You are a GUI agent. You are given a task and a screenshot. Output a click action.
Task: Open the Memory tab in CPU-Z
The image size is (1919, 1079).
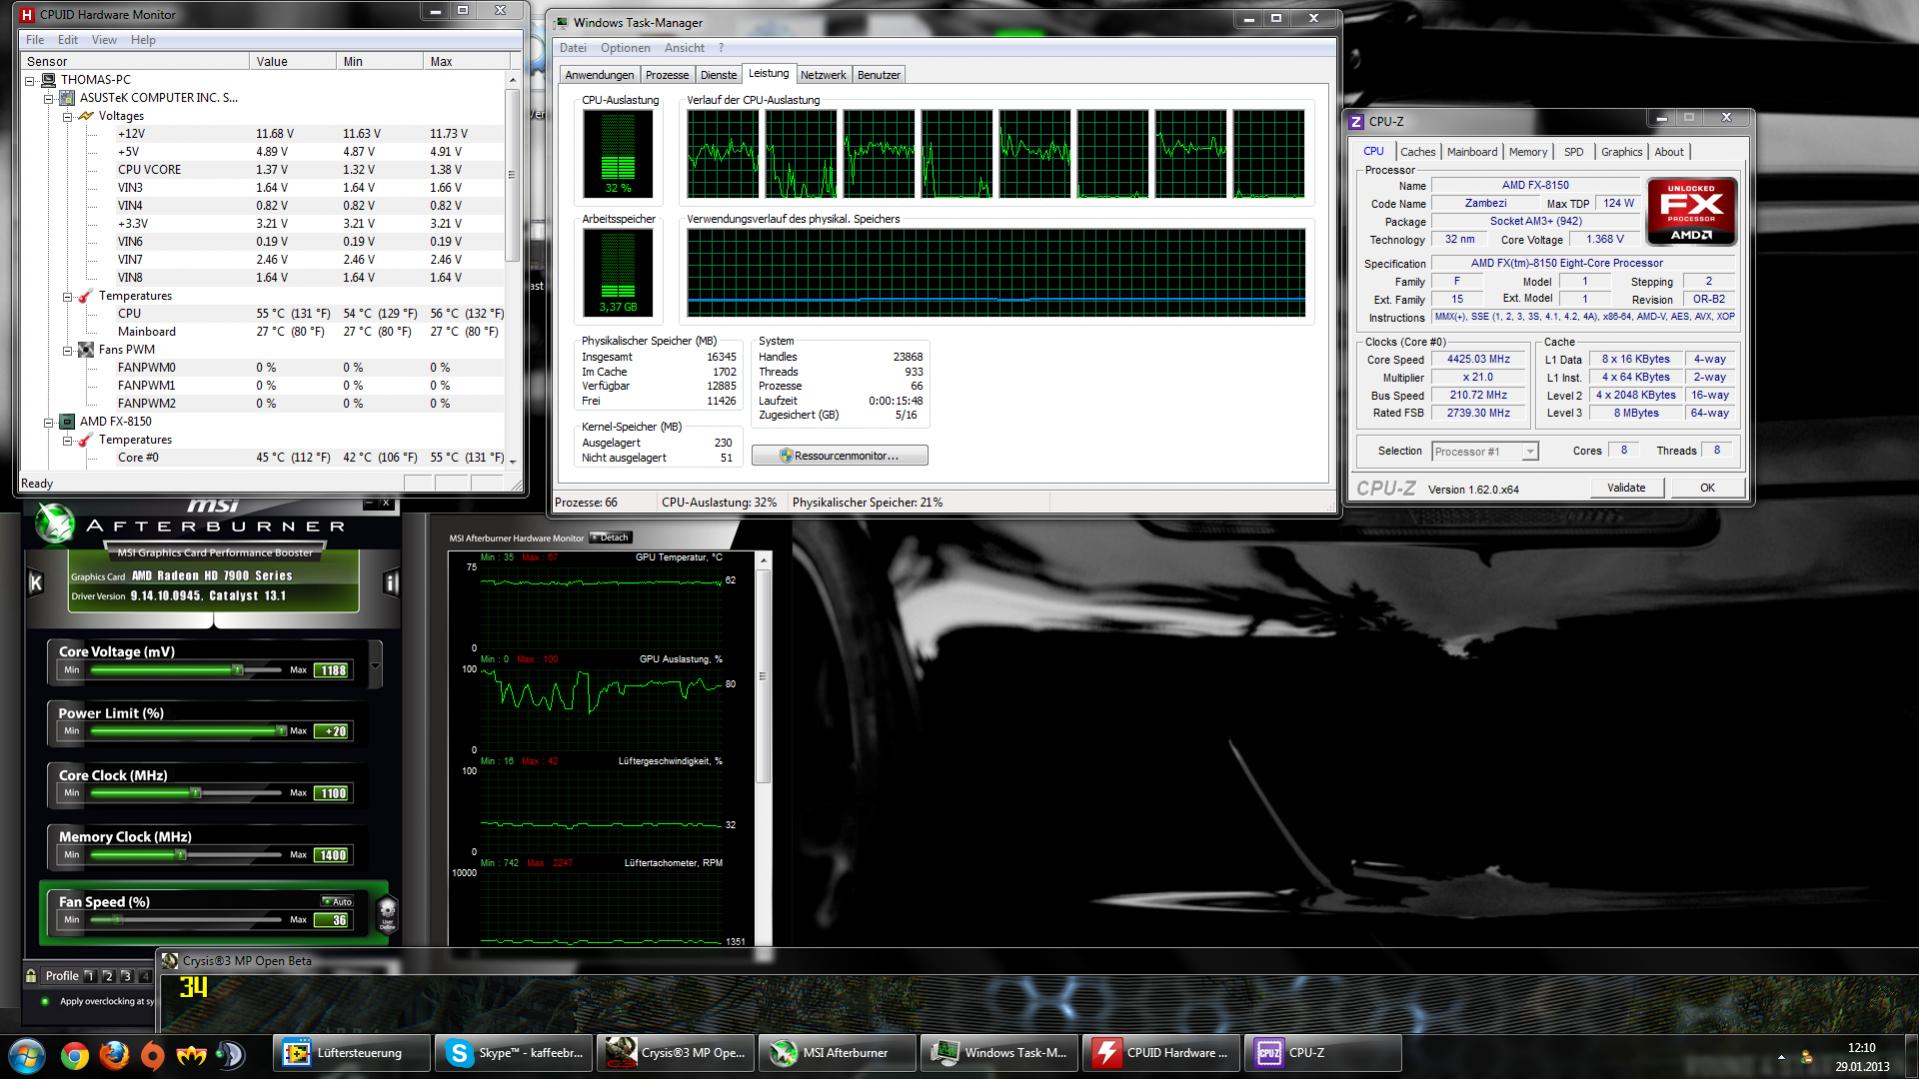[1527, 152]
